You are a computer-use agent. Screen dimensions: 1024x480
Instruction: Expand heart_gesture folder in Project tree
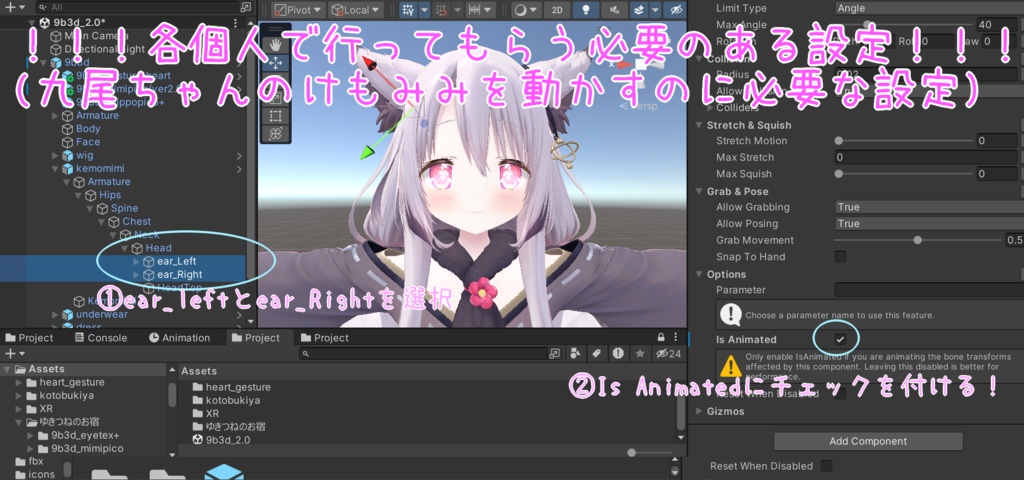(19, 383)
